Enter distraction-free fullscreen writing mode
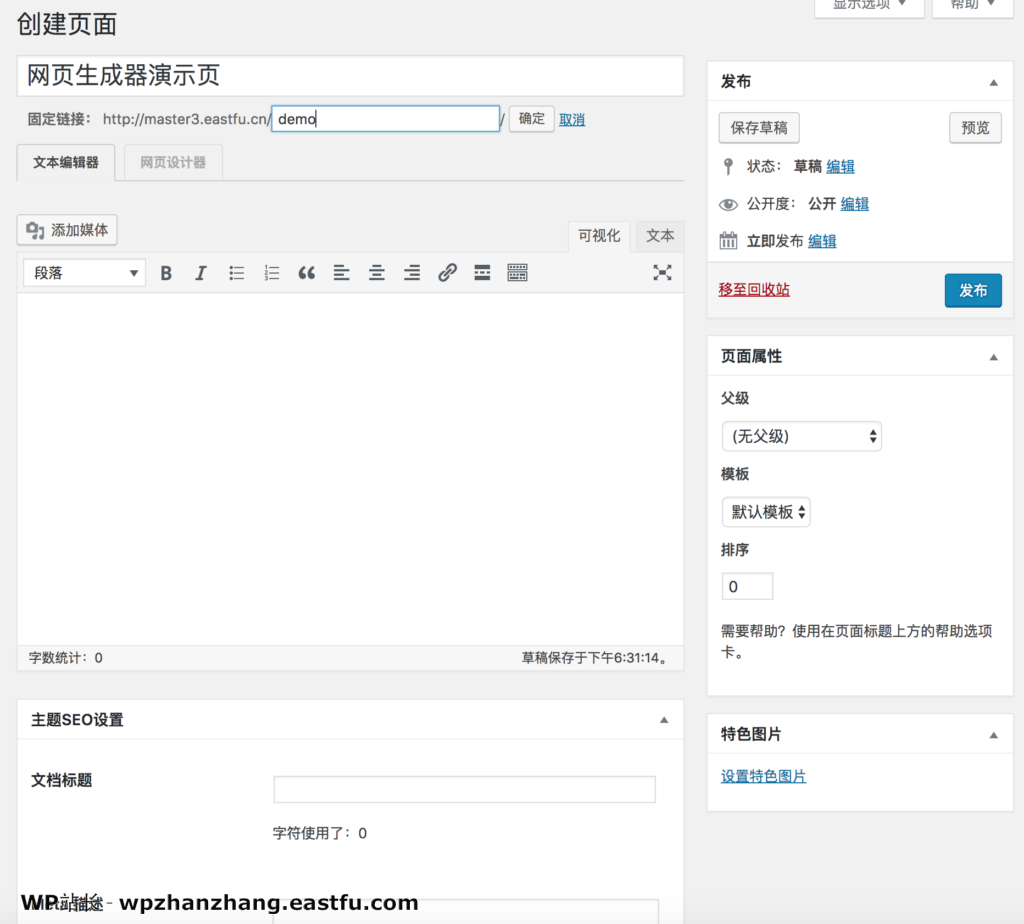 point(662,272)
